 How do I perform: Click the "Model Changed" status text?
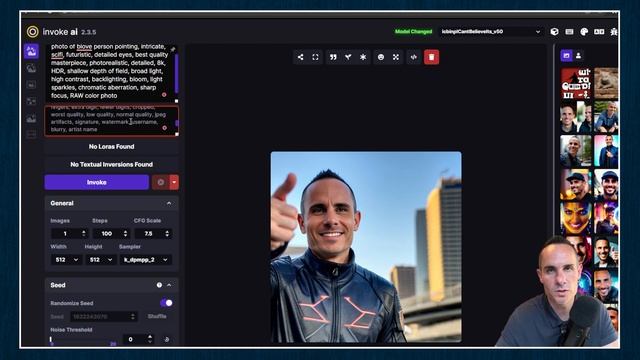[x=413, y=32]
